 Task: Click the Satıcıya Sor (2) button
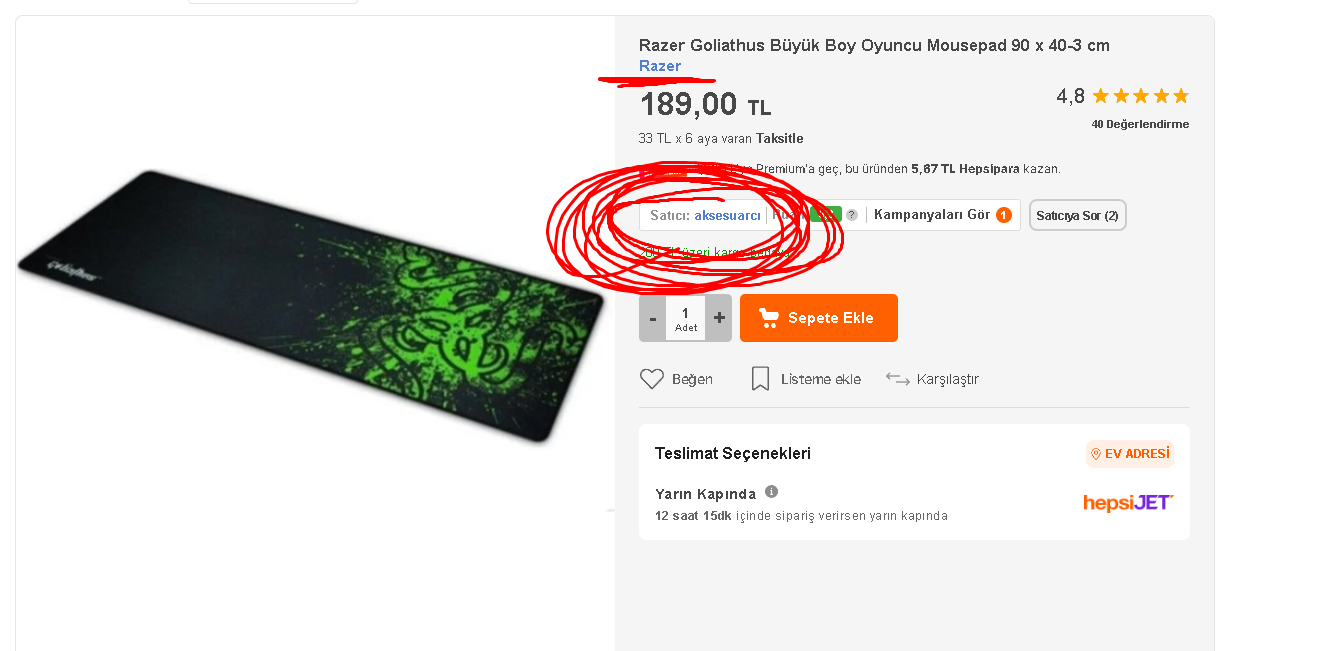[1078, 215]
